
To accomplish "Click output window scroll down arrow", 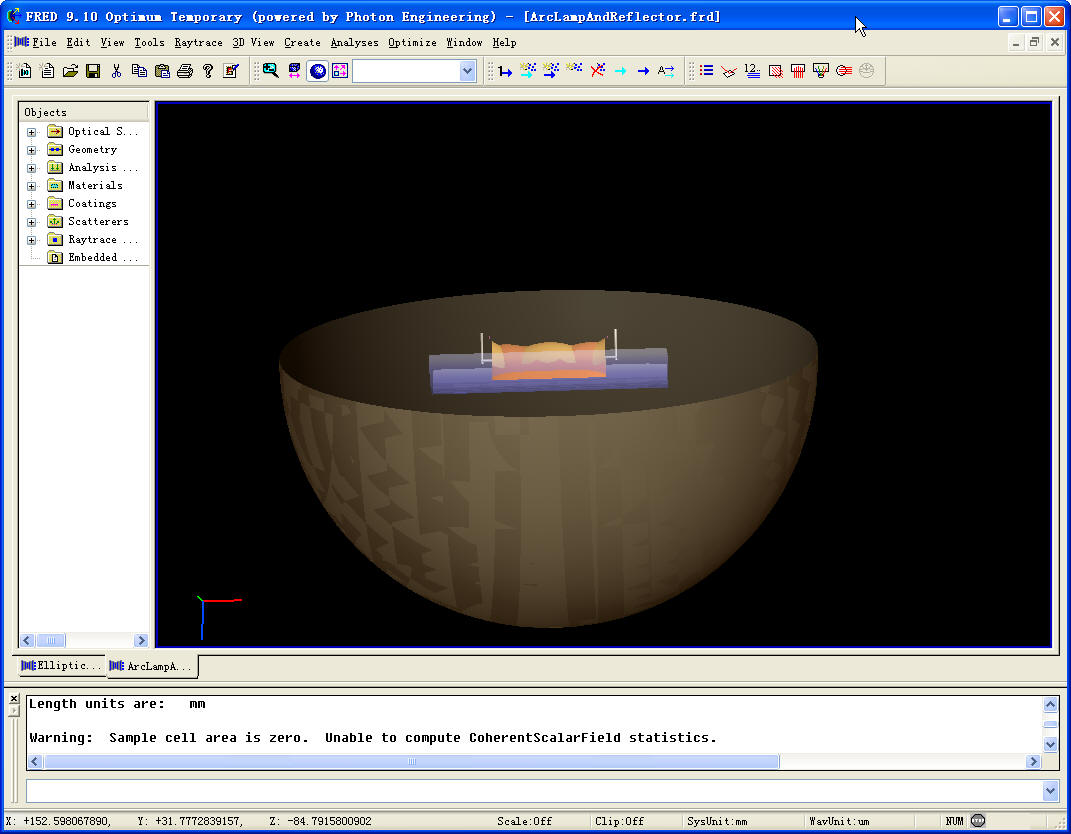I will coord(1051,745).
